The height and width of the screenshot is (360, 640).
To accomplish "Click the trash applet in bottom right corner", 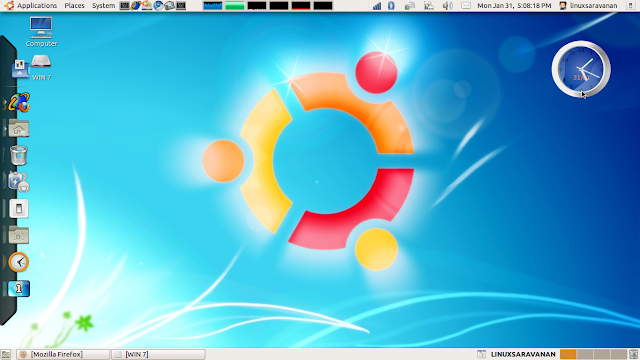I will click(633, 354).
